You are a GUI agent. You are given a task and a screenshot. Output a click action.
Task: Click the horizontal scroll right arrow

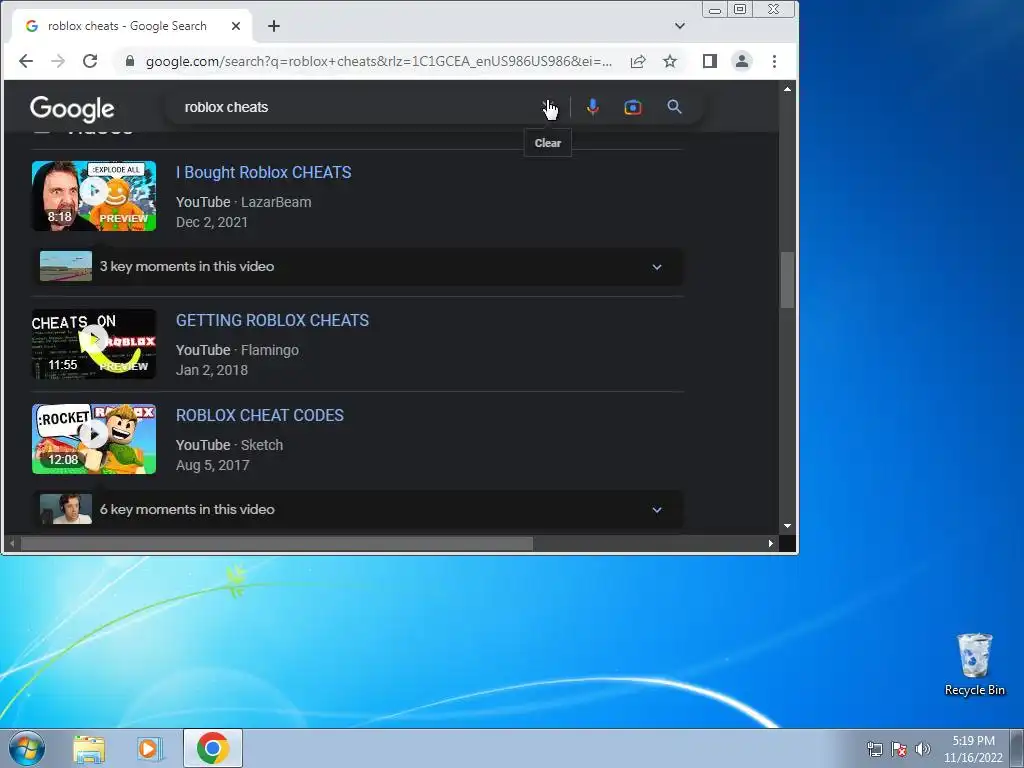(771, 543)
